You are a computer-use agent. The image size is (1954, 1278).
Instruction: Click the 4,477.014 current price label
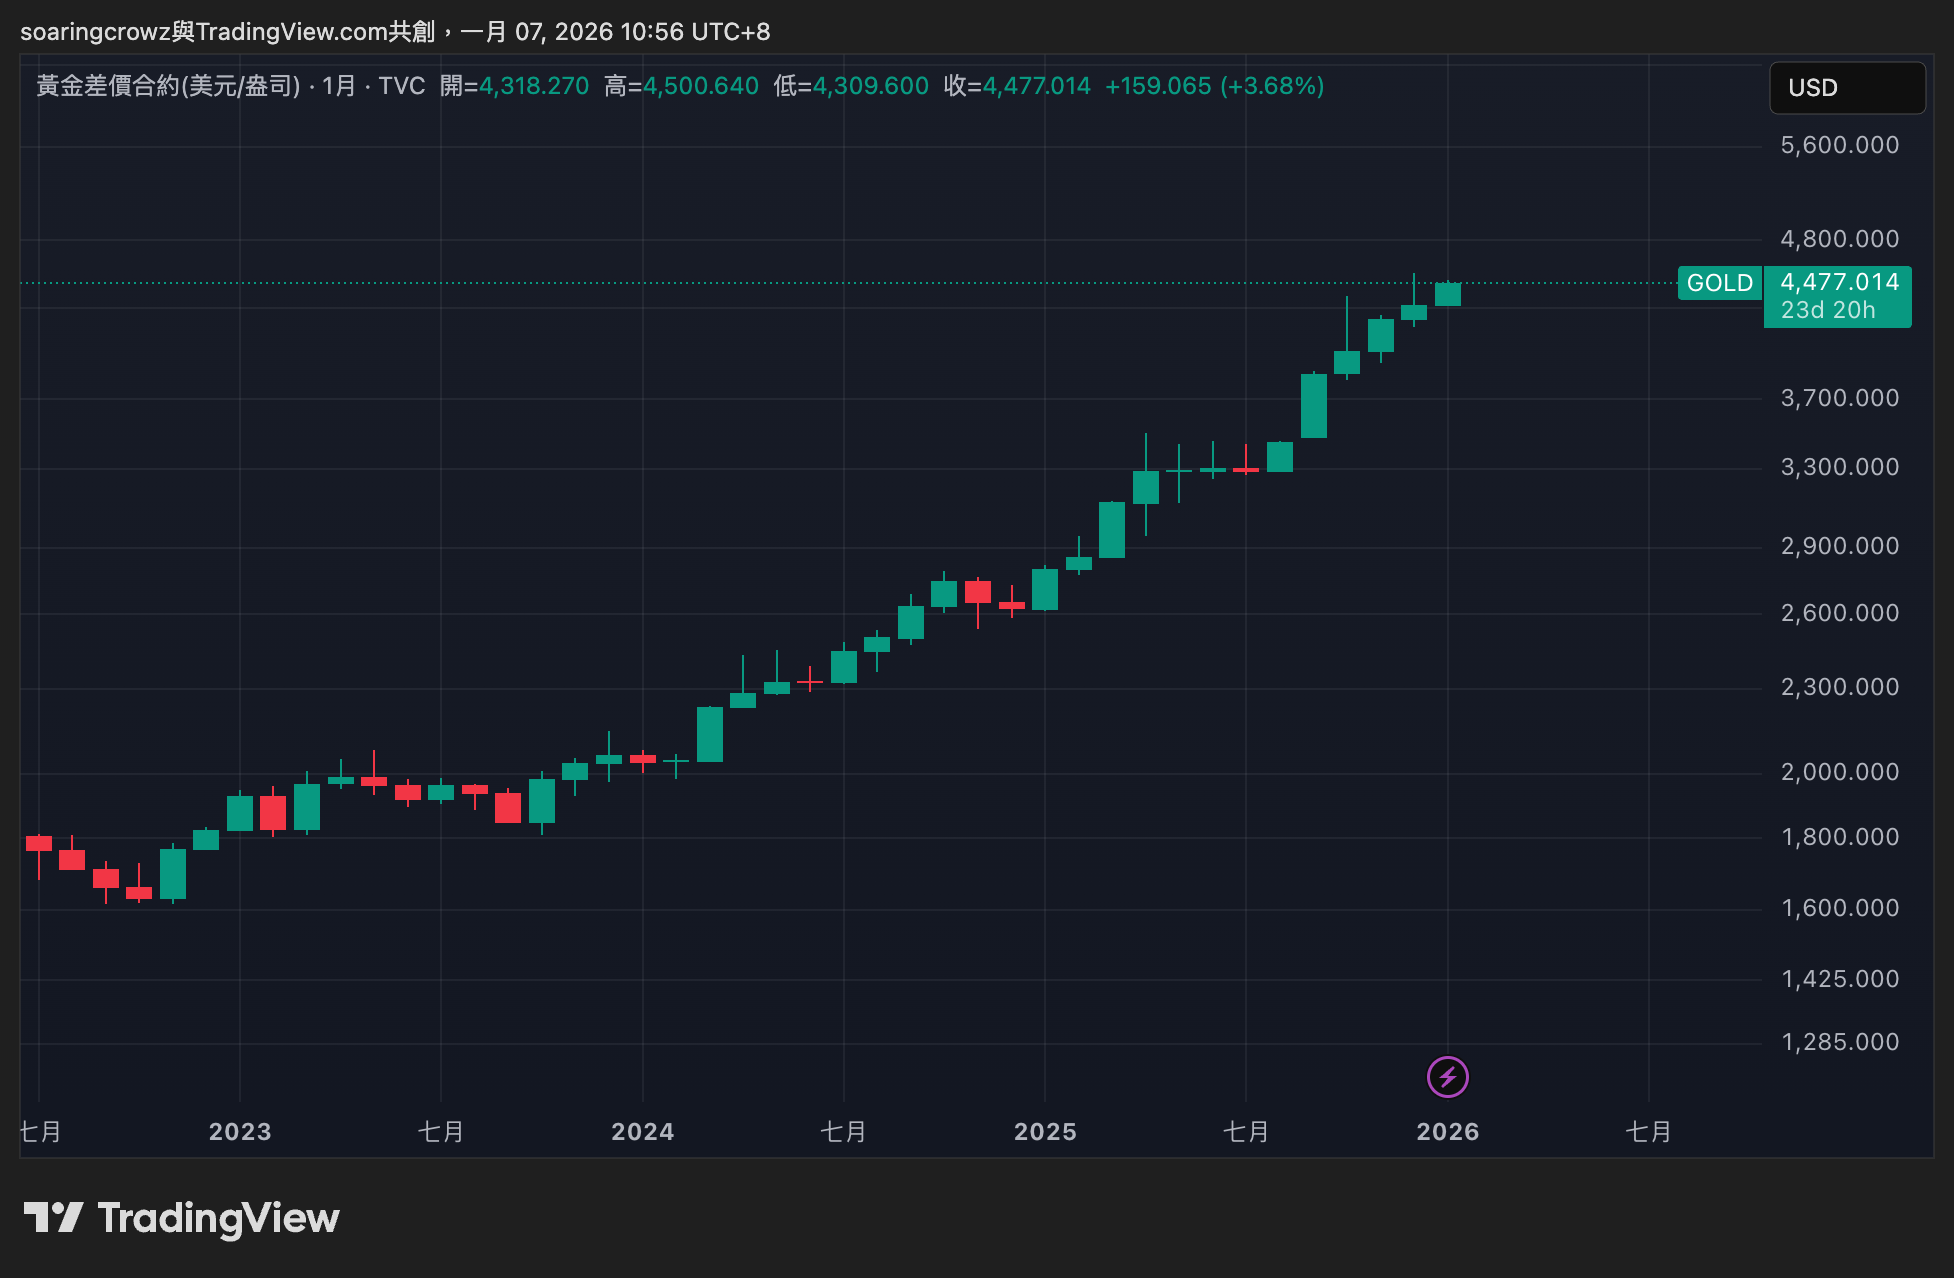(1838, 282)
